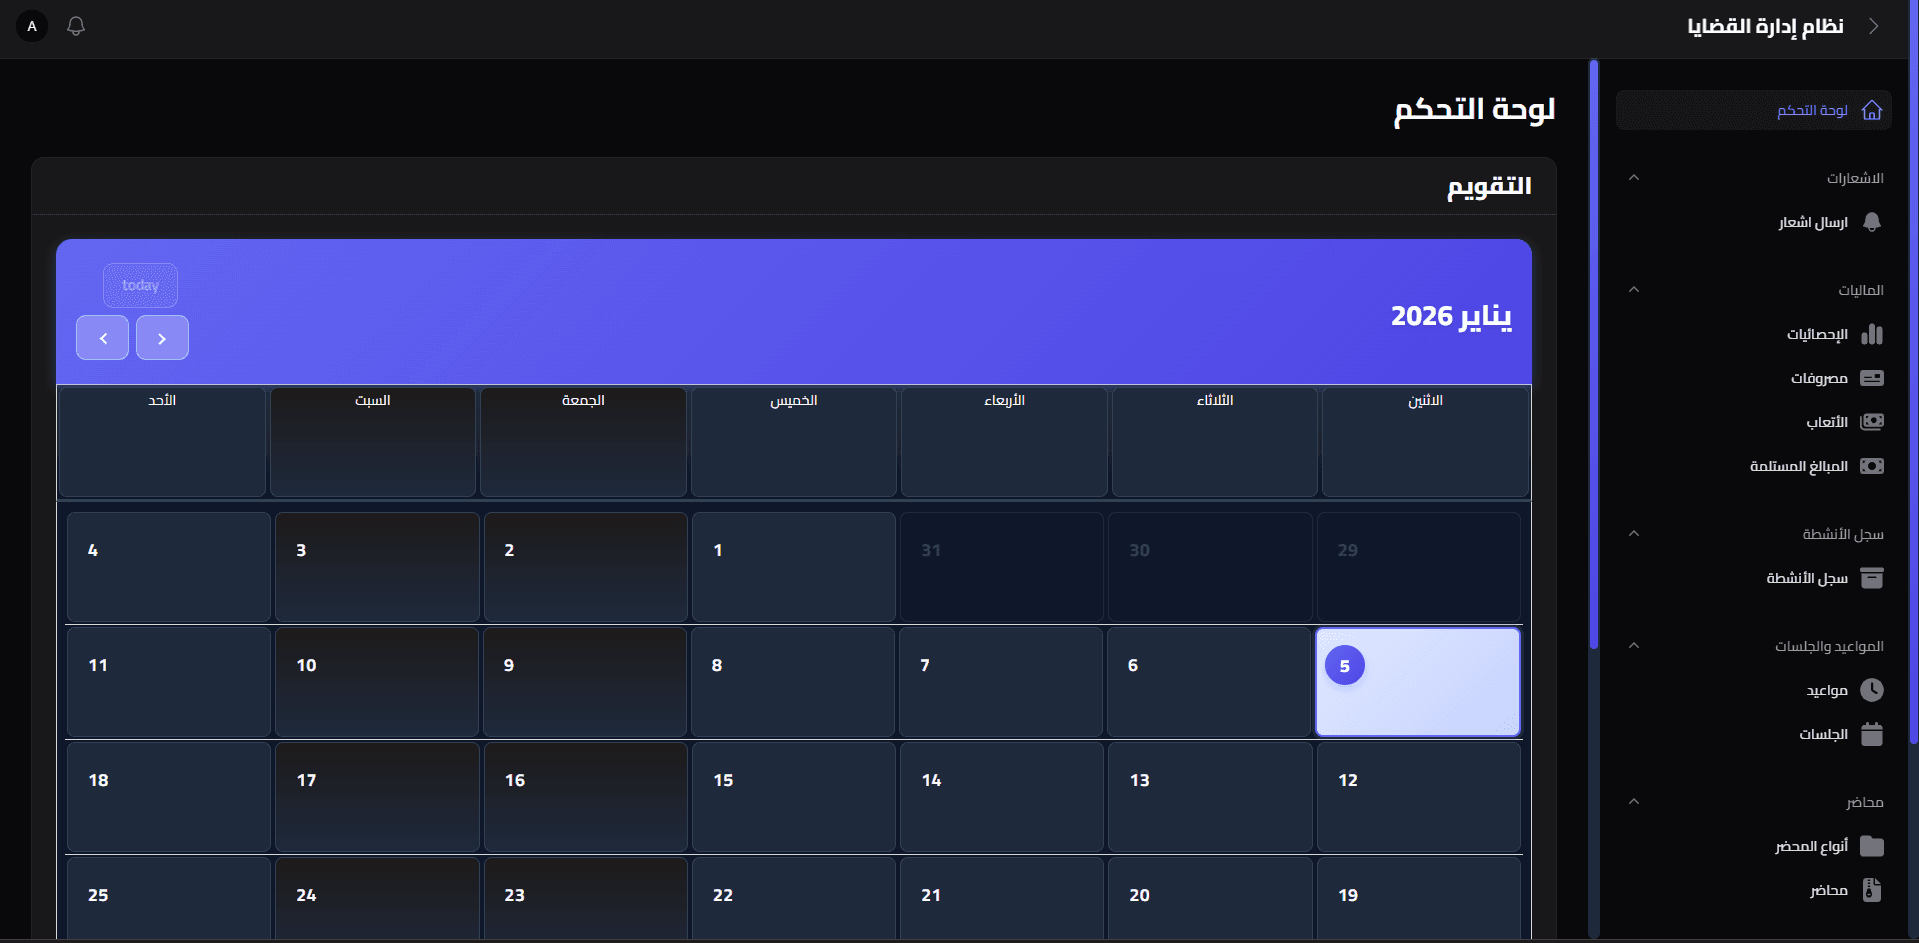Go to previous month with left arrow
The width and height of the screenshot is (1919, 943).
[102, 338]
